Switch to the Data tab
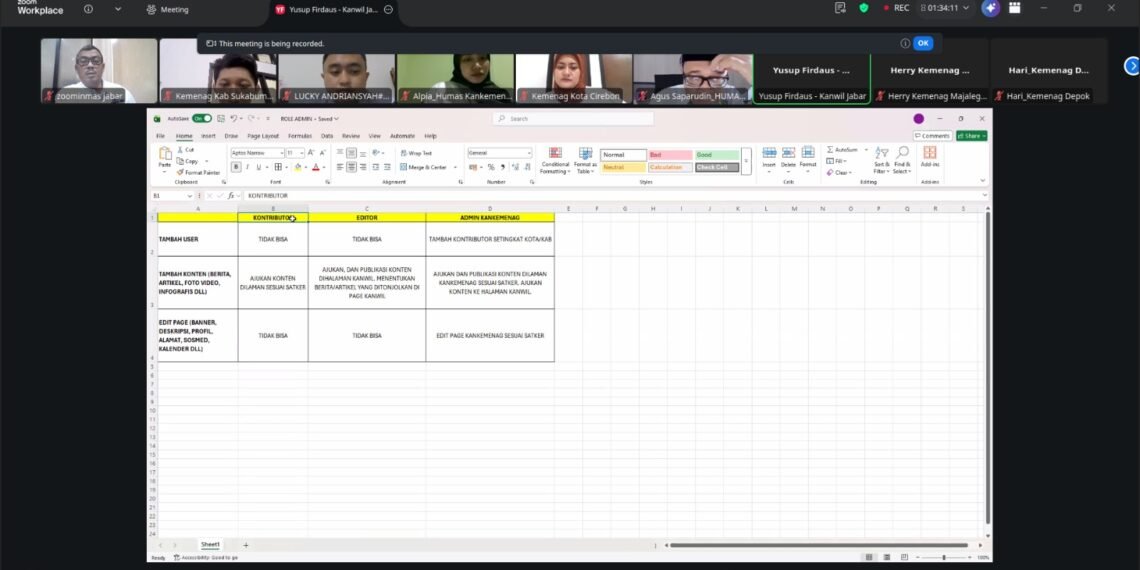Image resolution: width=1140 pixels, height=570 pixels. (x=327, y=136)
